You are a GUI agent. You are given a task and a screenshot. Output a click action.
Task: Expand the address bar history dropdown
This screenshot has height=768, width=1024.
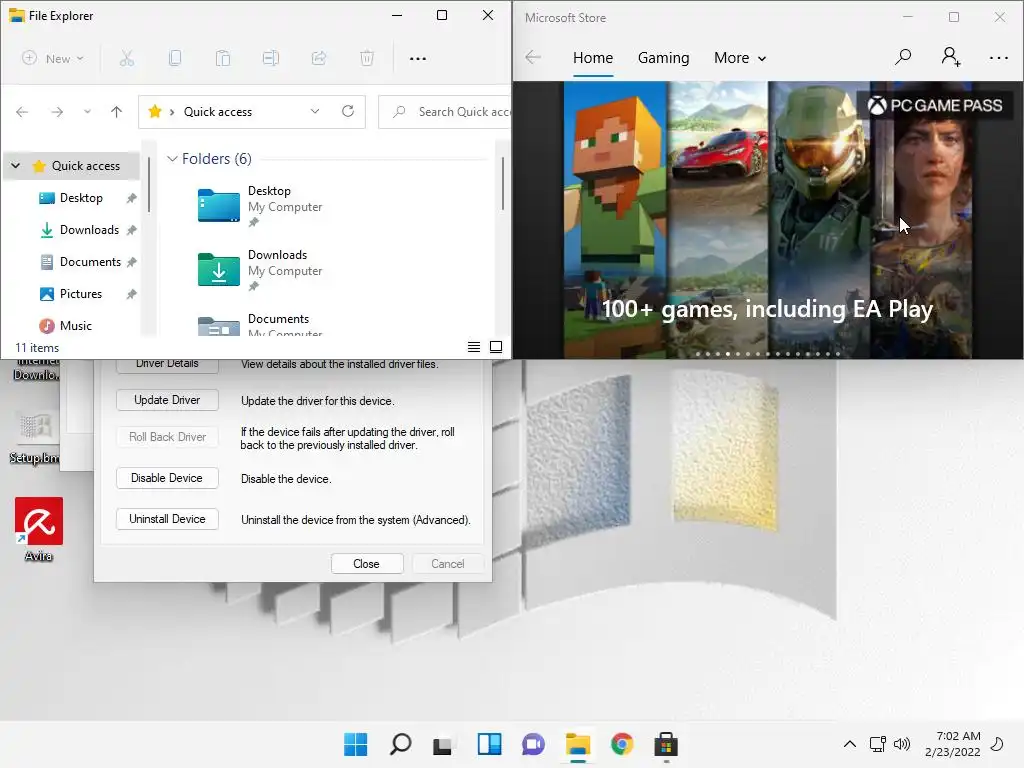[x=315, y=111]
